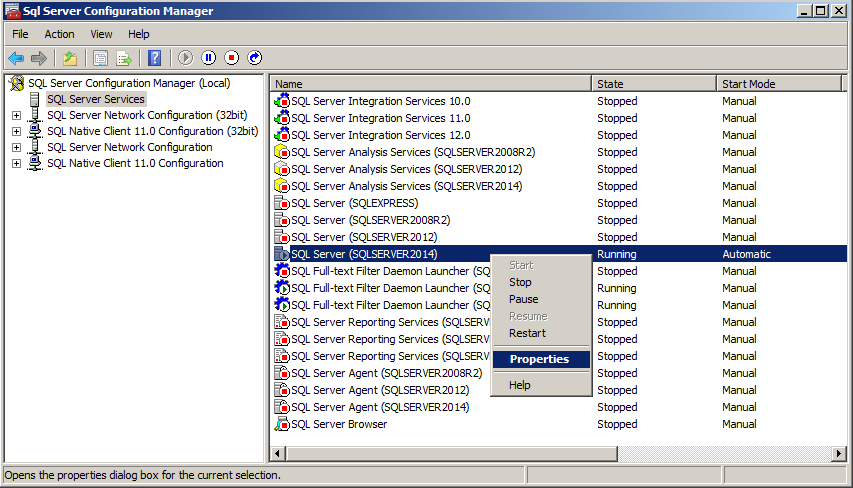Click the Automatic start mode cell
Viewport: 853px width, 488px height.
746,254
